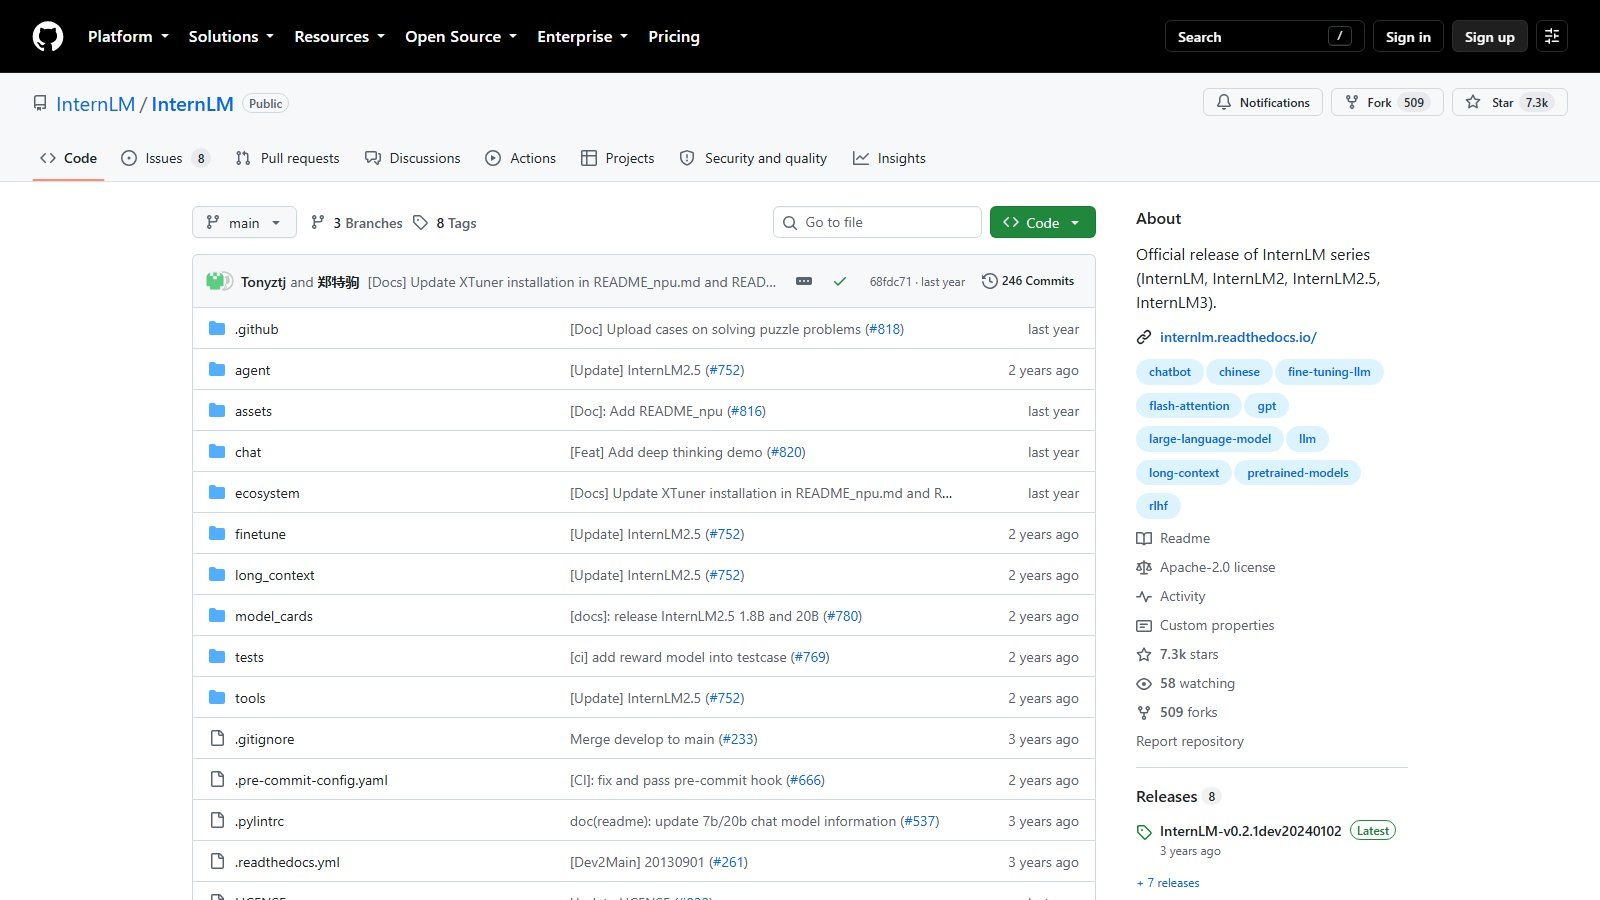The height and width of the screenshot is (900, 1600).
Task: Open pull request #820 link
Action: click(786, 452)
